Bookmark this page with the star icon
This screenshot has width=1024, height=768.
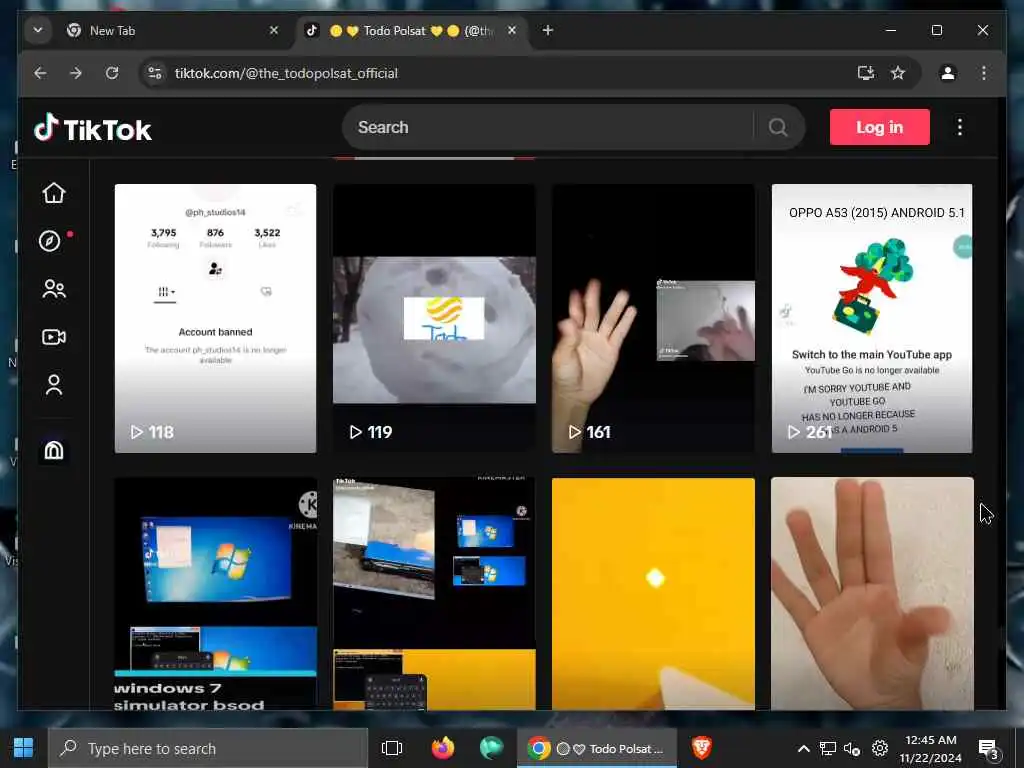898,73
